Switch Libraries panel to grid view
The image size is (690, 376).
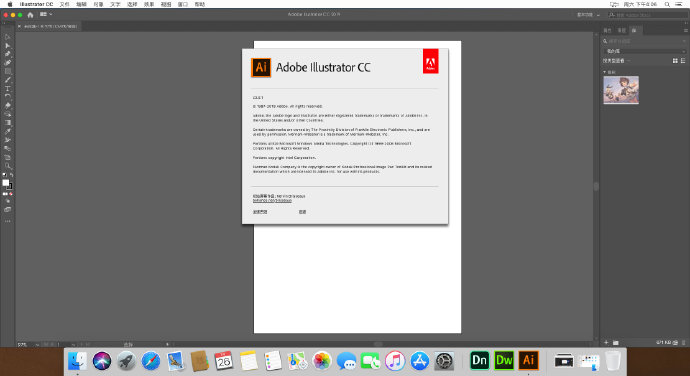tap(675, 61)
